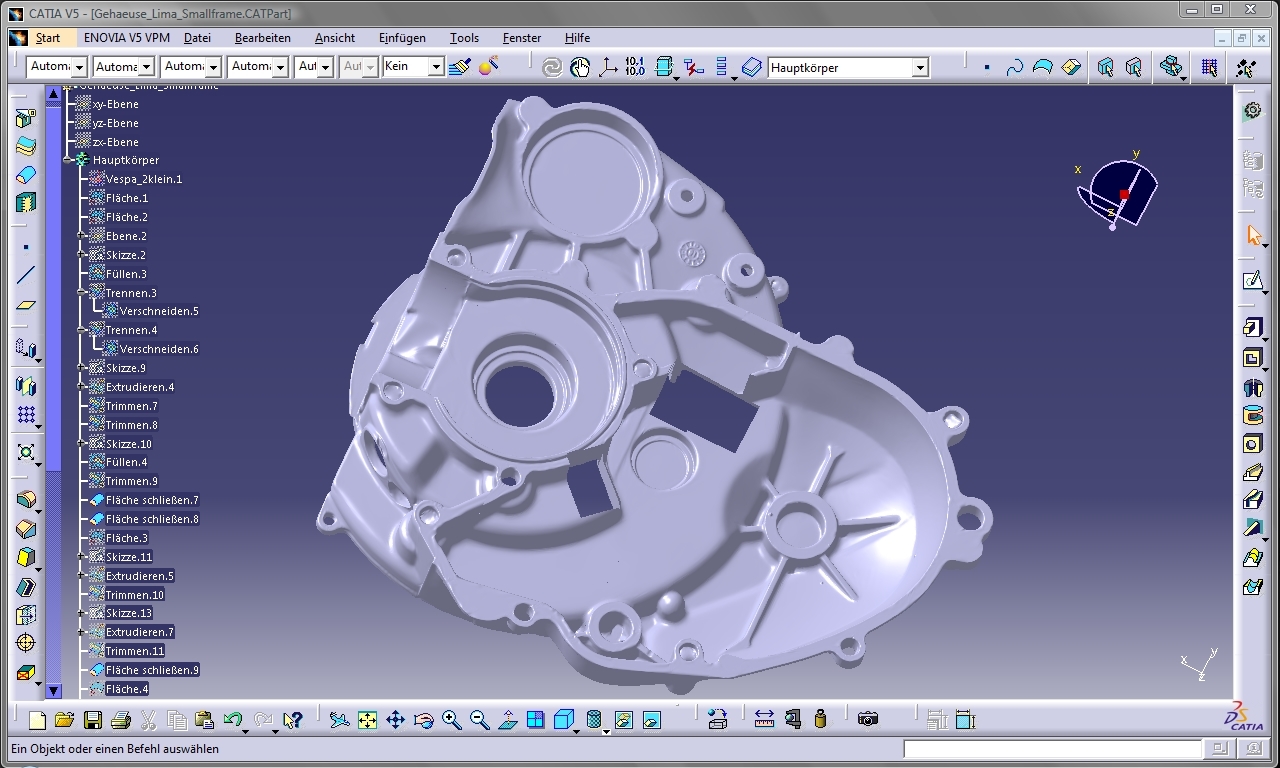1280x768 pixels.
Task: Select Fläche schließen.7 in the tree
Action: pyautogui.click(x=152, y=500)
